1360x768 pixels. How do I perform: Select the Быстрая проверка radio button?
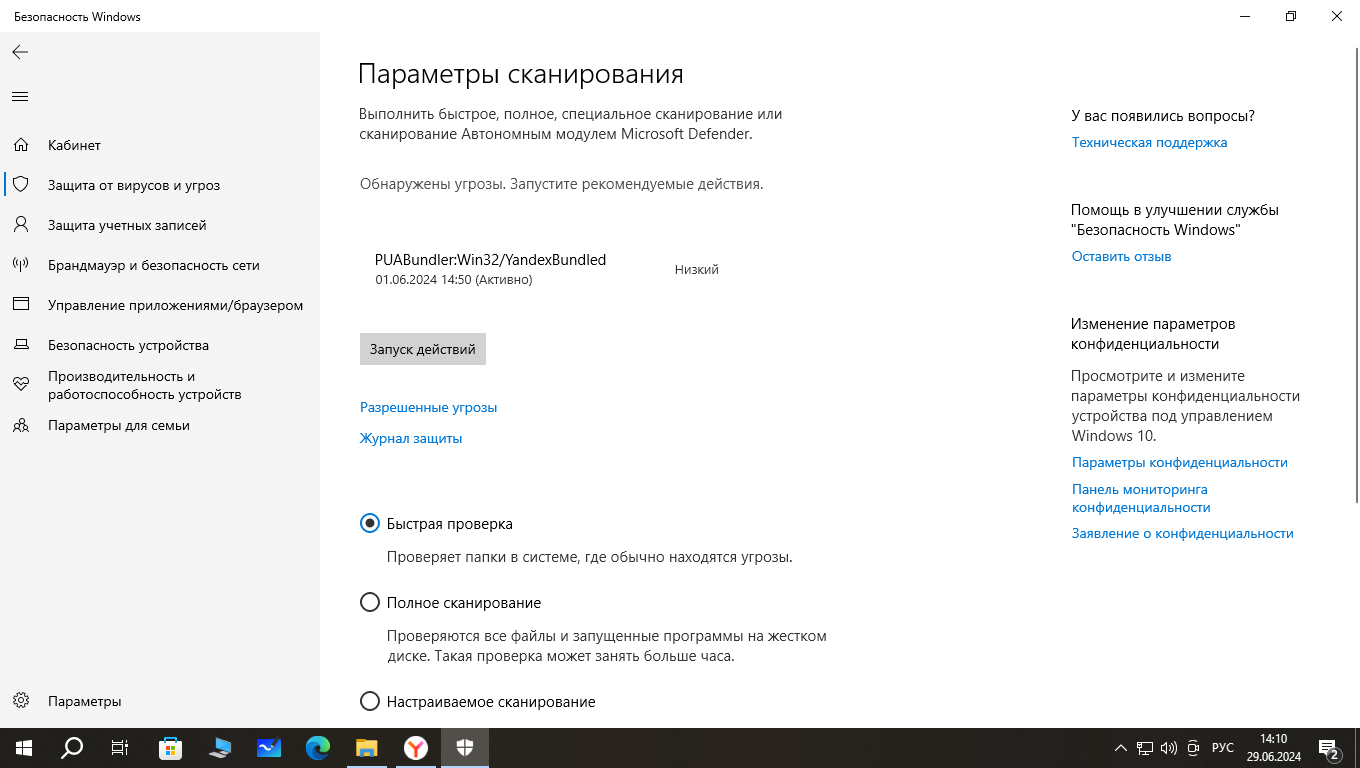[x=370, y=523]
